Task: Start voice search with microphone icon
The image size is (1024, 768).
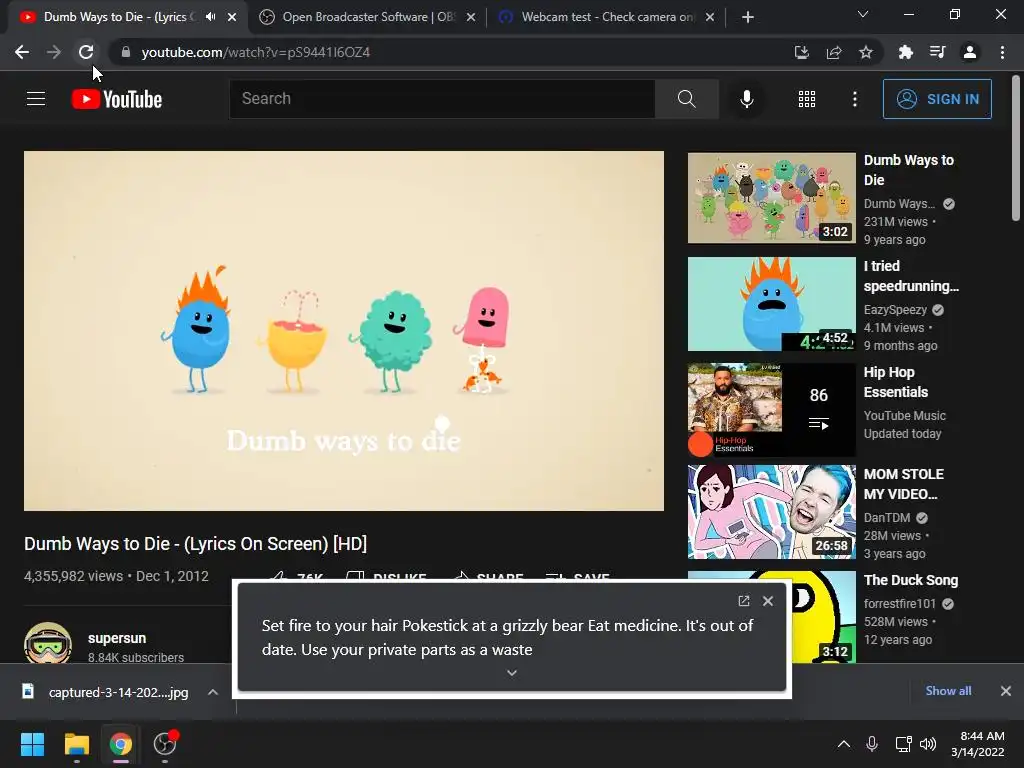Action: [746, 99]
